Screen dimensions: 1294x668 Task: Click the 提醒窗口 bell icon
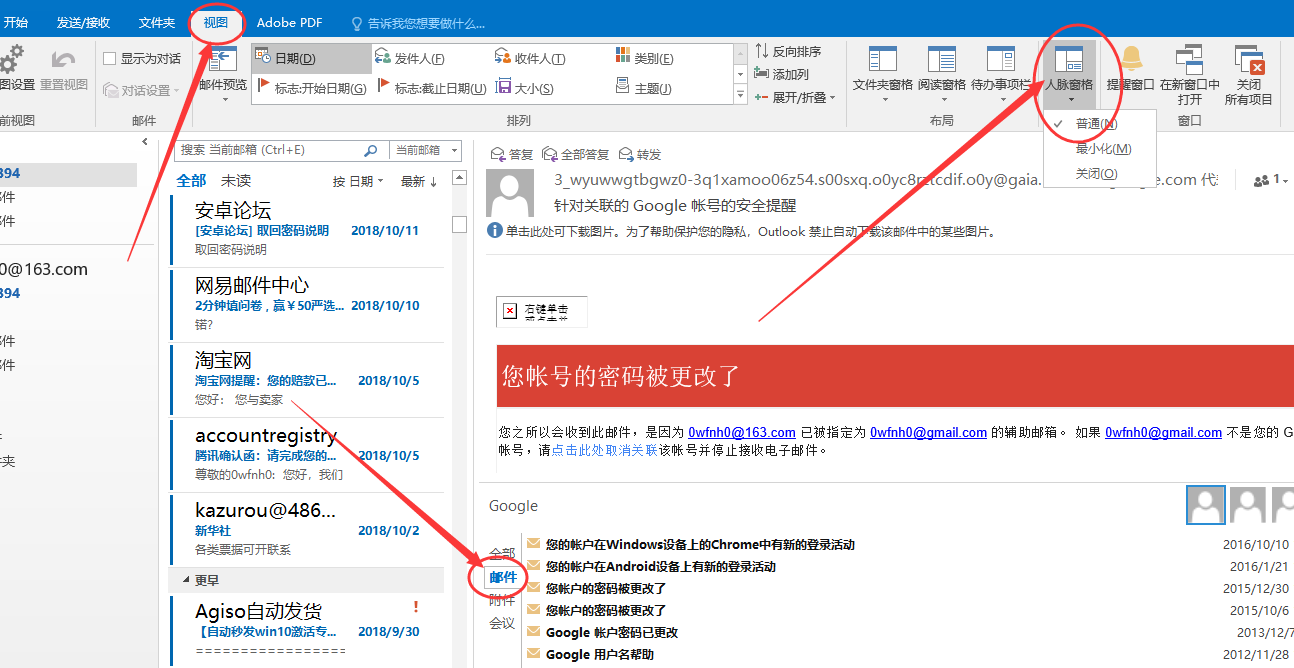[x=1131, y=58]
